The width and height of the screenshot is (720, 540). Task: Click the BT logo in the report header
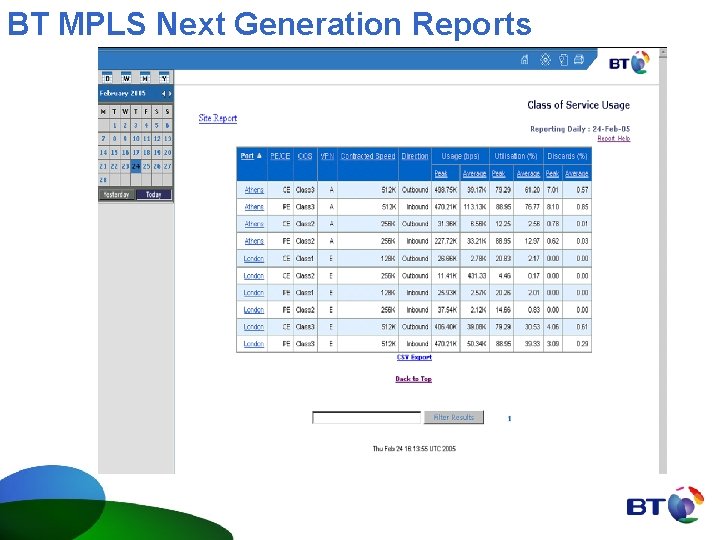tap(629, 63)
